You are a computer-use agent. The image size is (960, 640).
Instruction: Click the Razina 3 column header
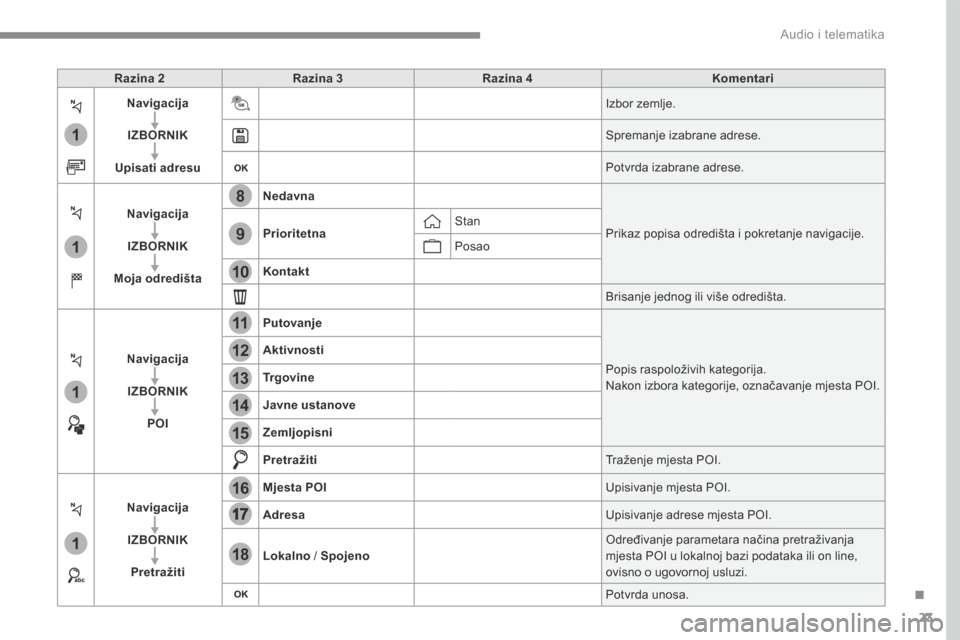pos(318,78)
